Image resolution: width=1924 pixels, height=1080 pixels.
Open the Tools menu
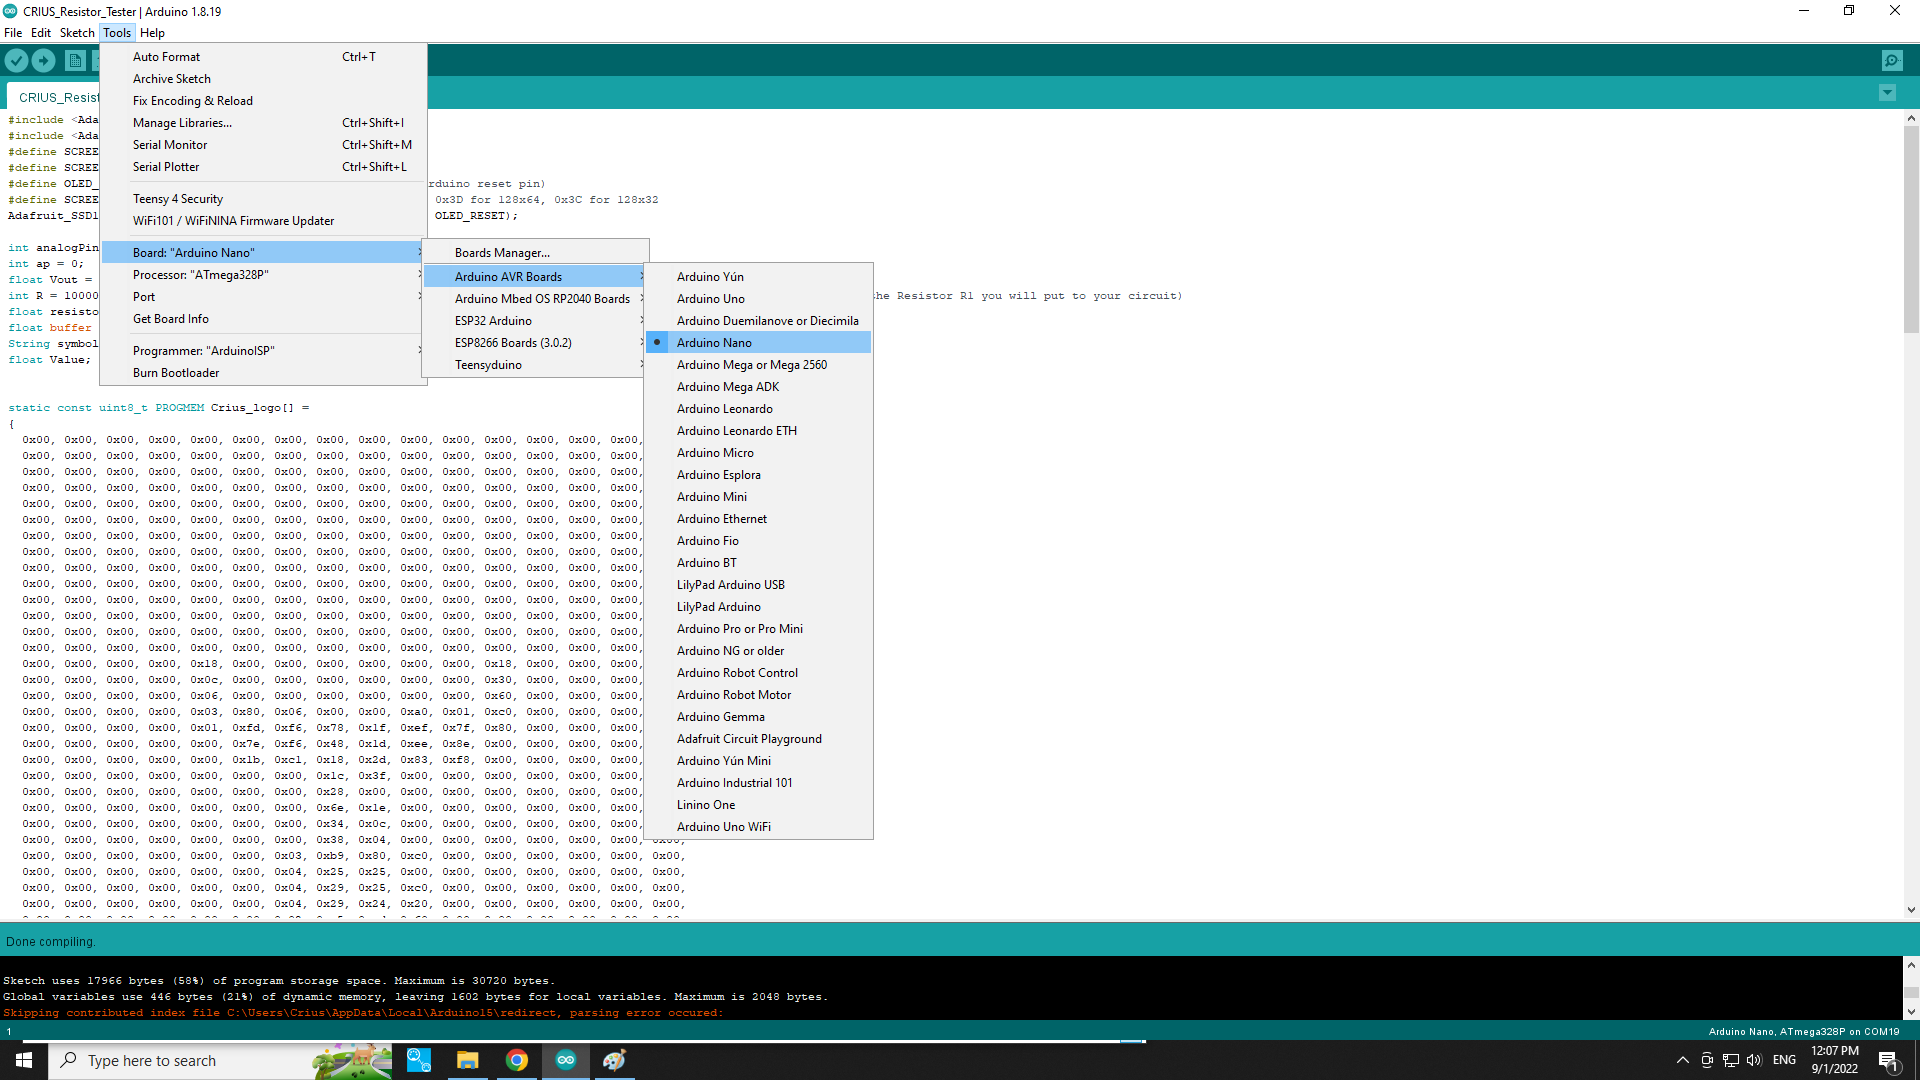115,33
